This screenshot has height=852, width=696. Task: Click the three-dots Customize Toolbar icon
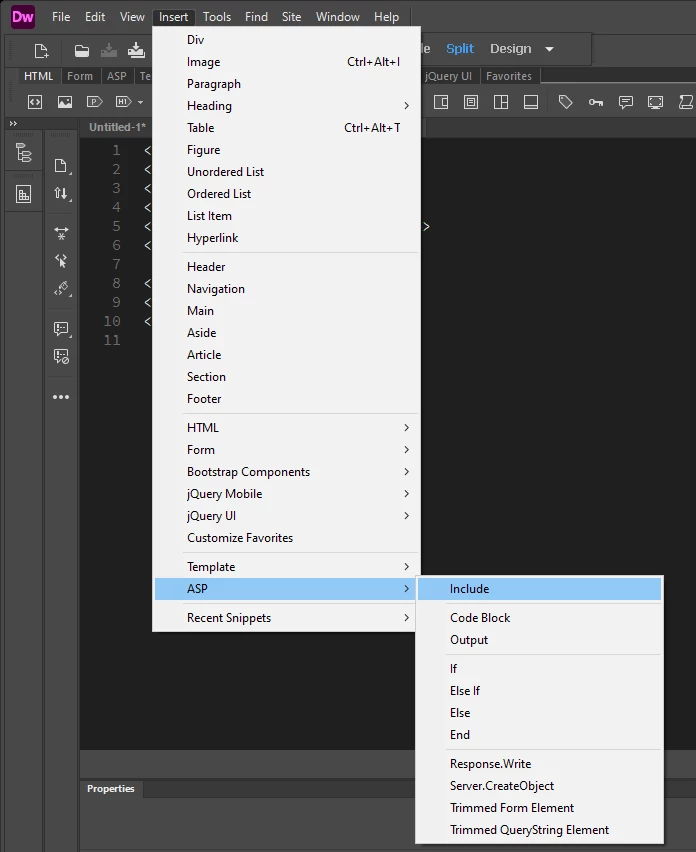tap(61, 397)
